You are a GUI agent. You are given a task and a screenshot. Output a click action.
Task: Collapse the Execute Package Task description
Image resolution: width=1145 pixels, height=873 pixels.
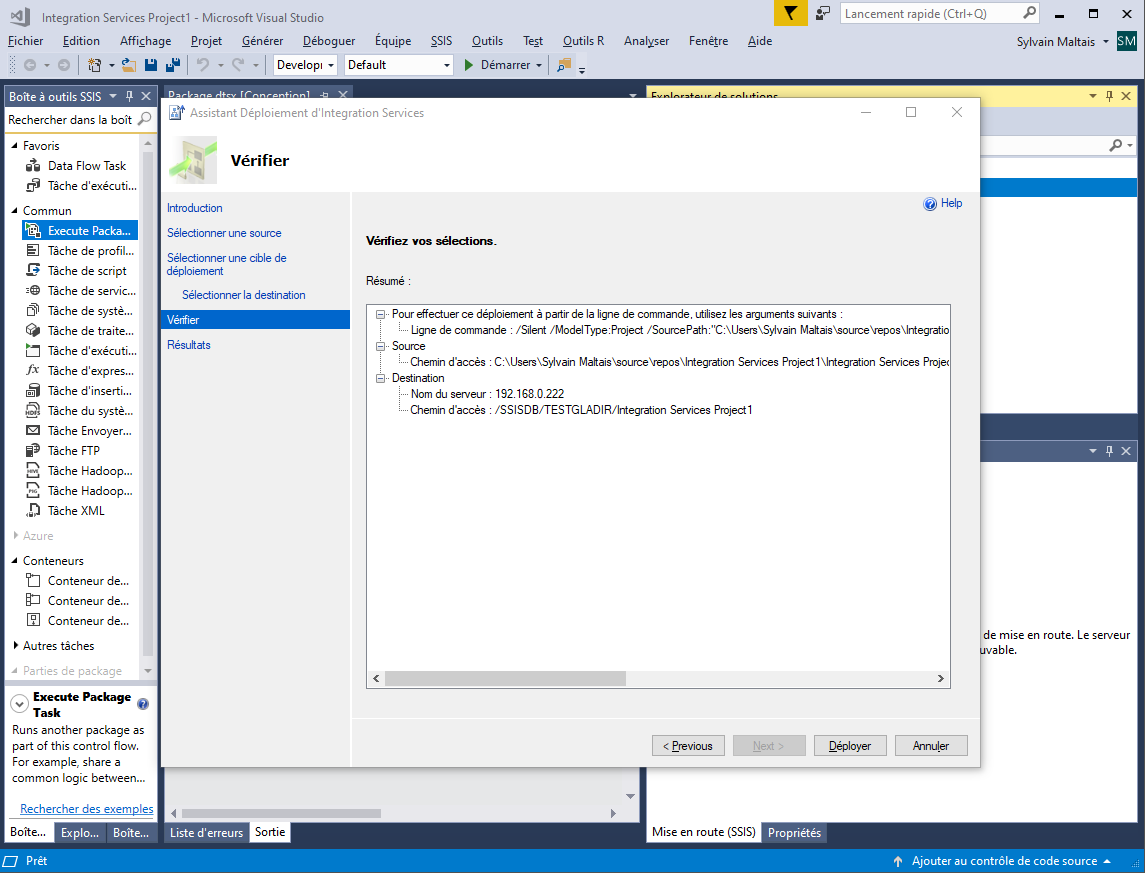tap(20, 704)
